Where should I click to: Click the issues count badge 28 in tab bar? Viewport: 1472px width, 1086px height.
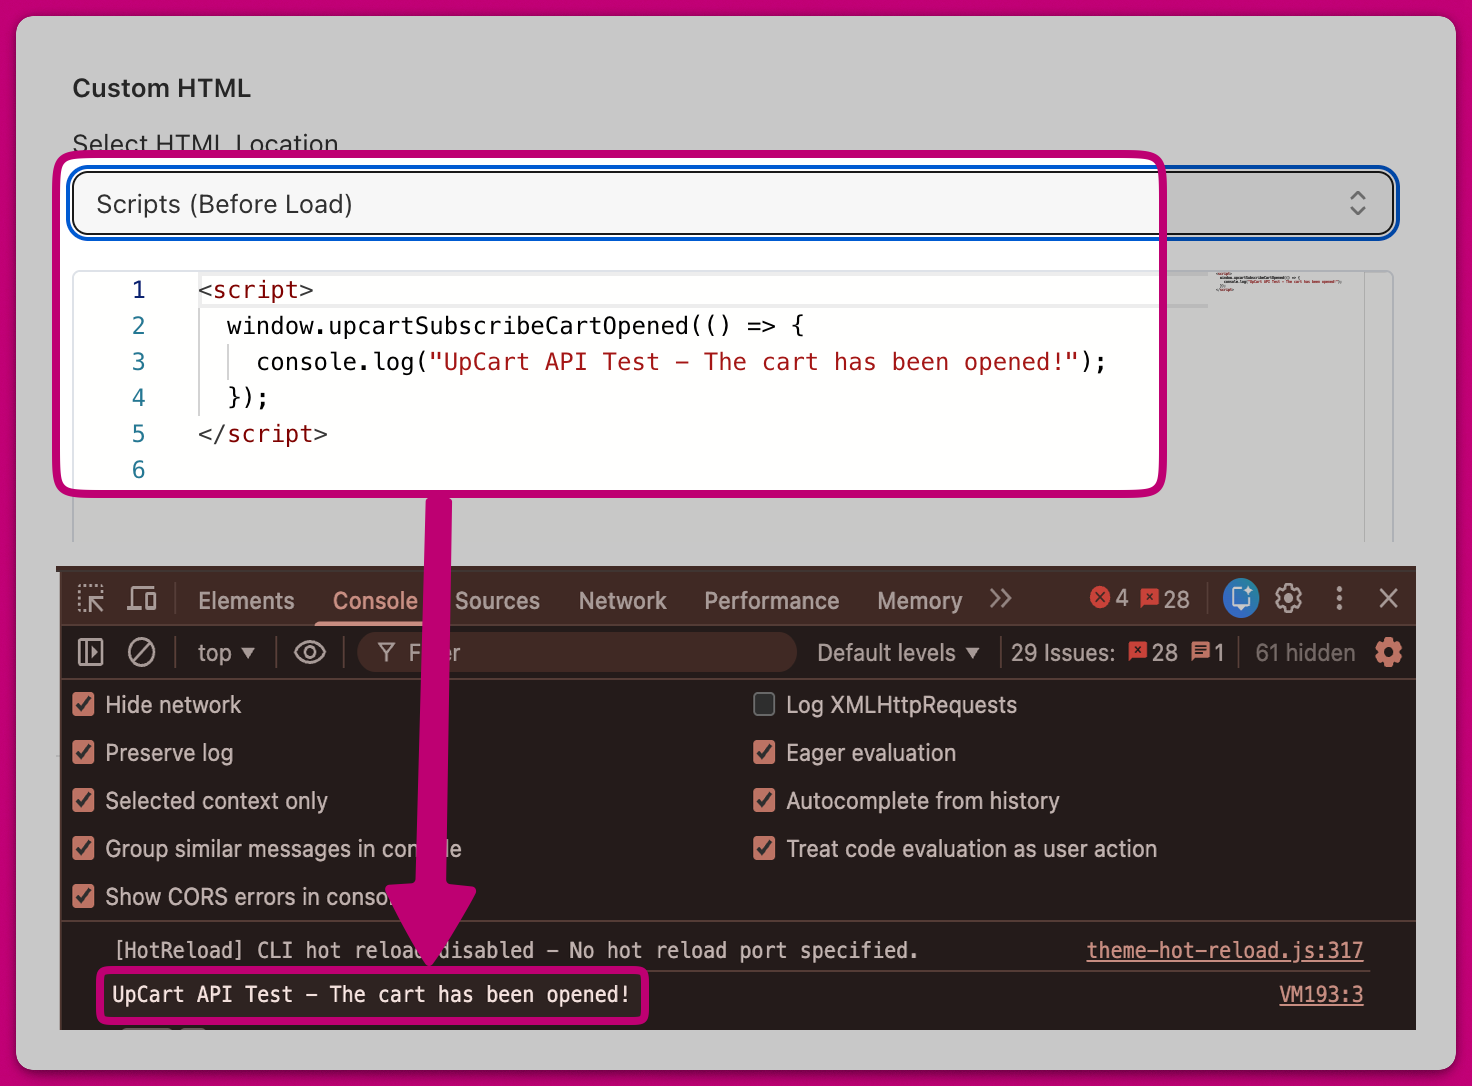pos(1165,599)
